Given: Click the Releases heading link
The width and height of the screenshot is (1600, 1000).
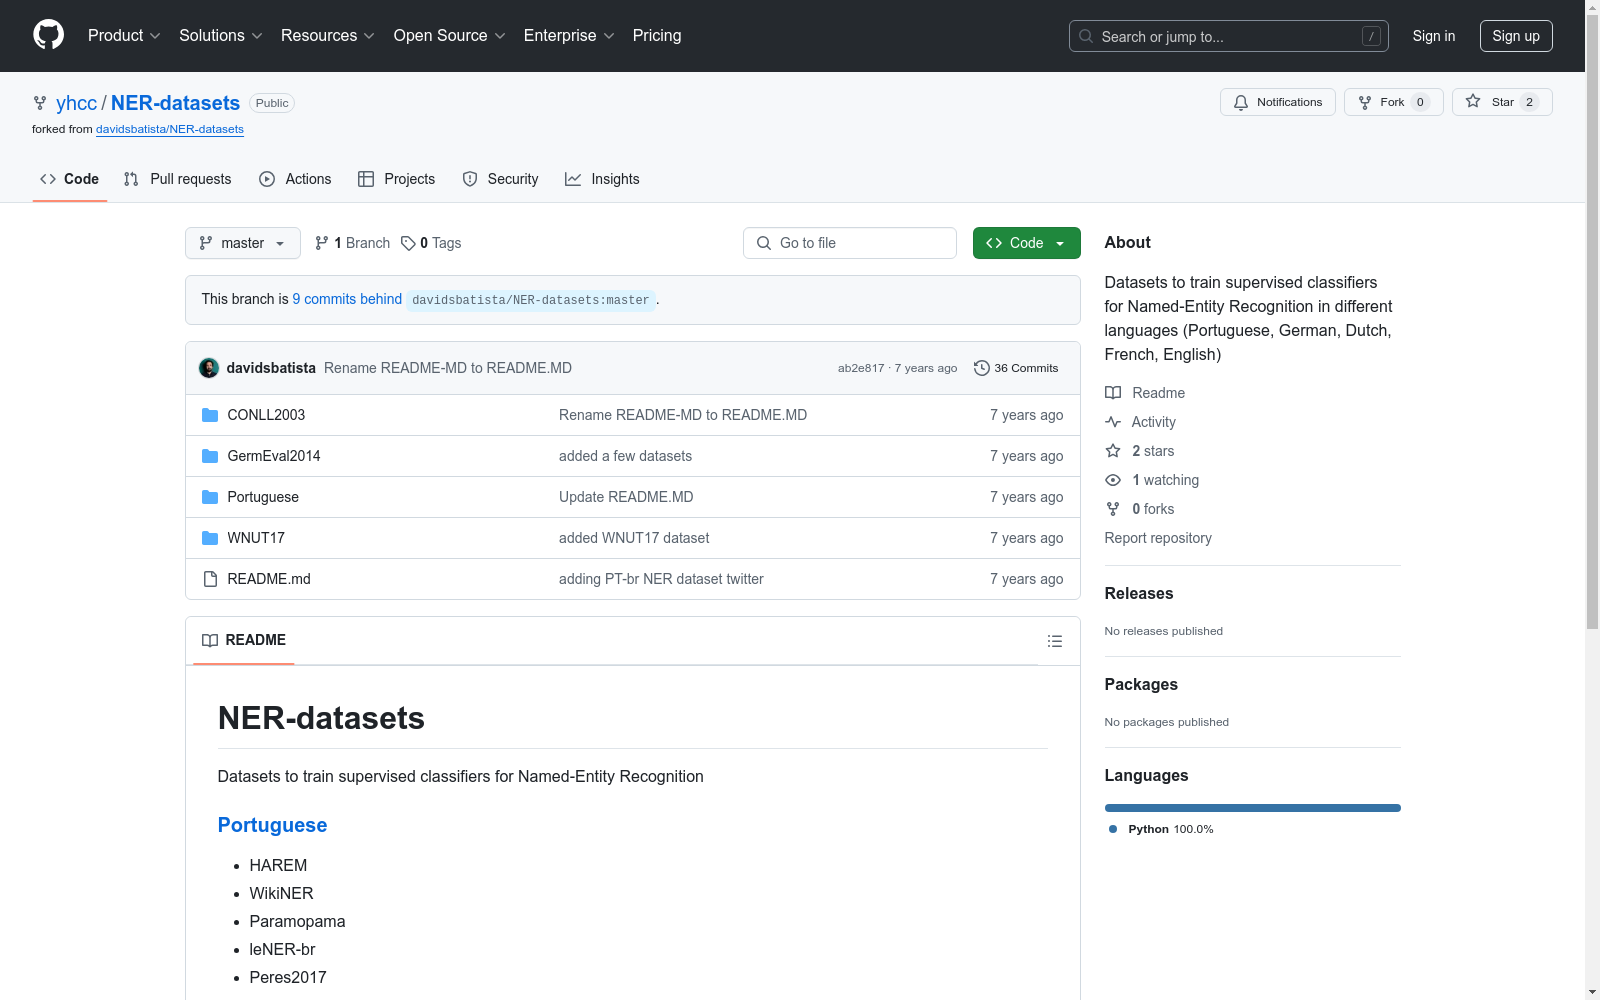Looking at the screenshot, I should point(1139,593).
